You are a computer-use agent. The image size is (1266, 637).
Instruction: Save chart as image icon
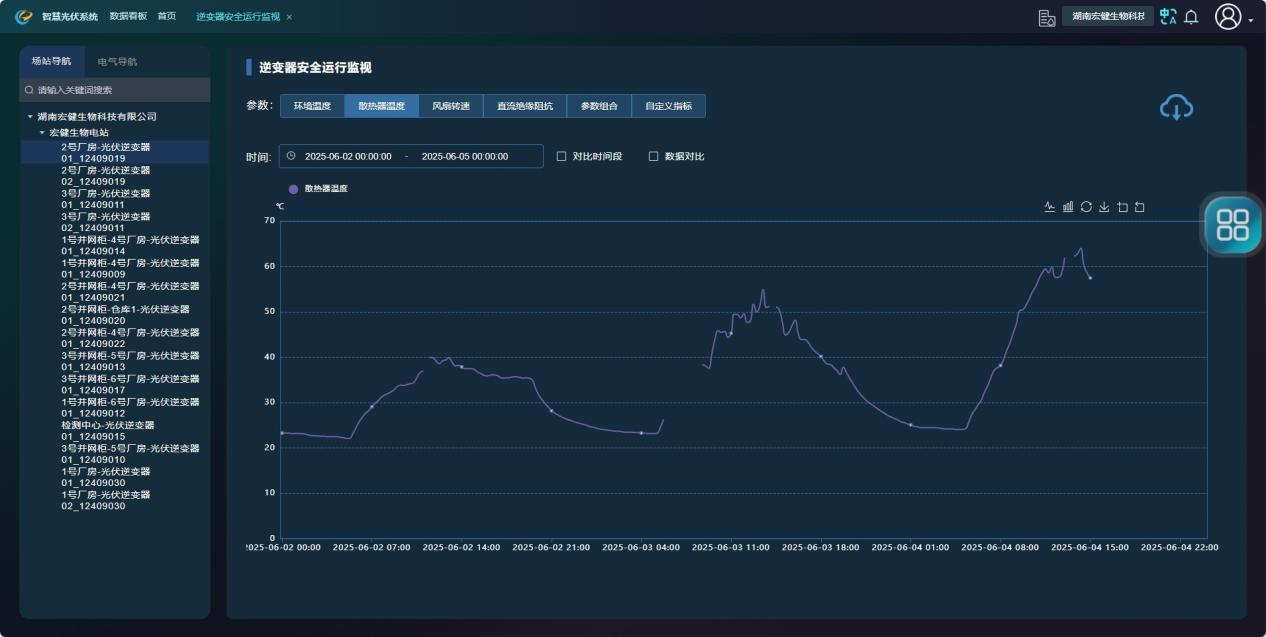point(1104,207)
